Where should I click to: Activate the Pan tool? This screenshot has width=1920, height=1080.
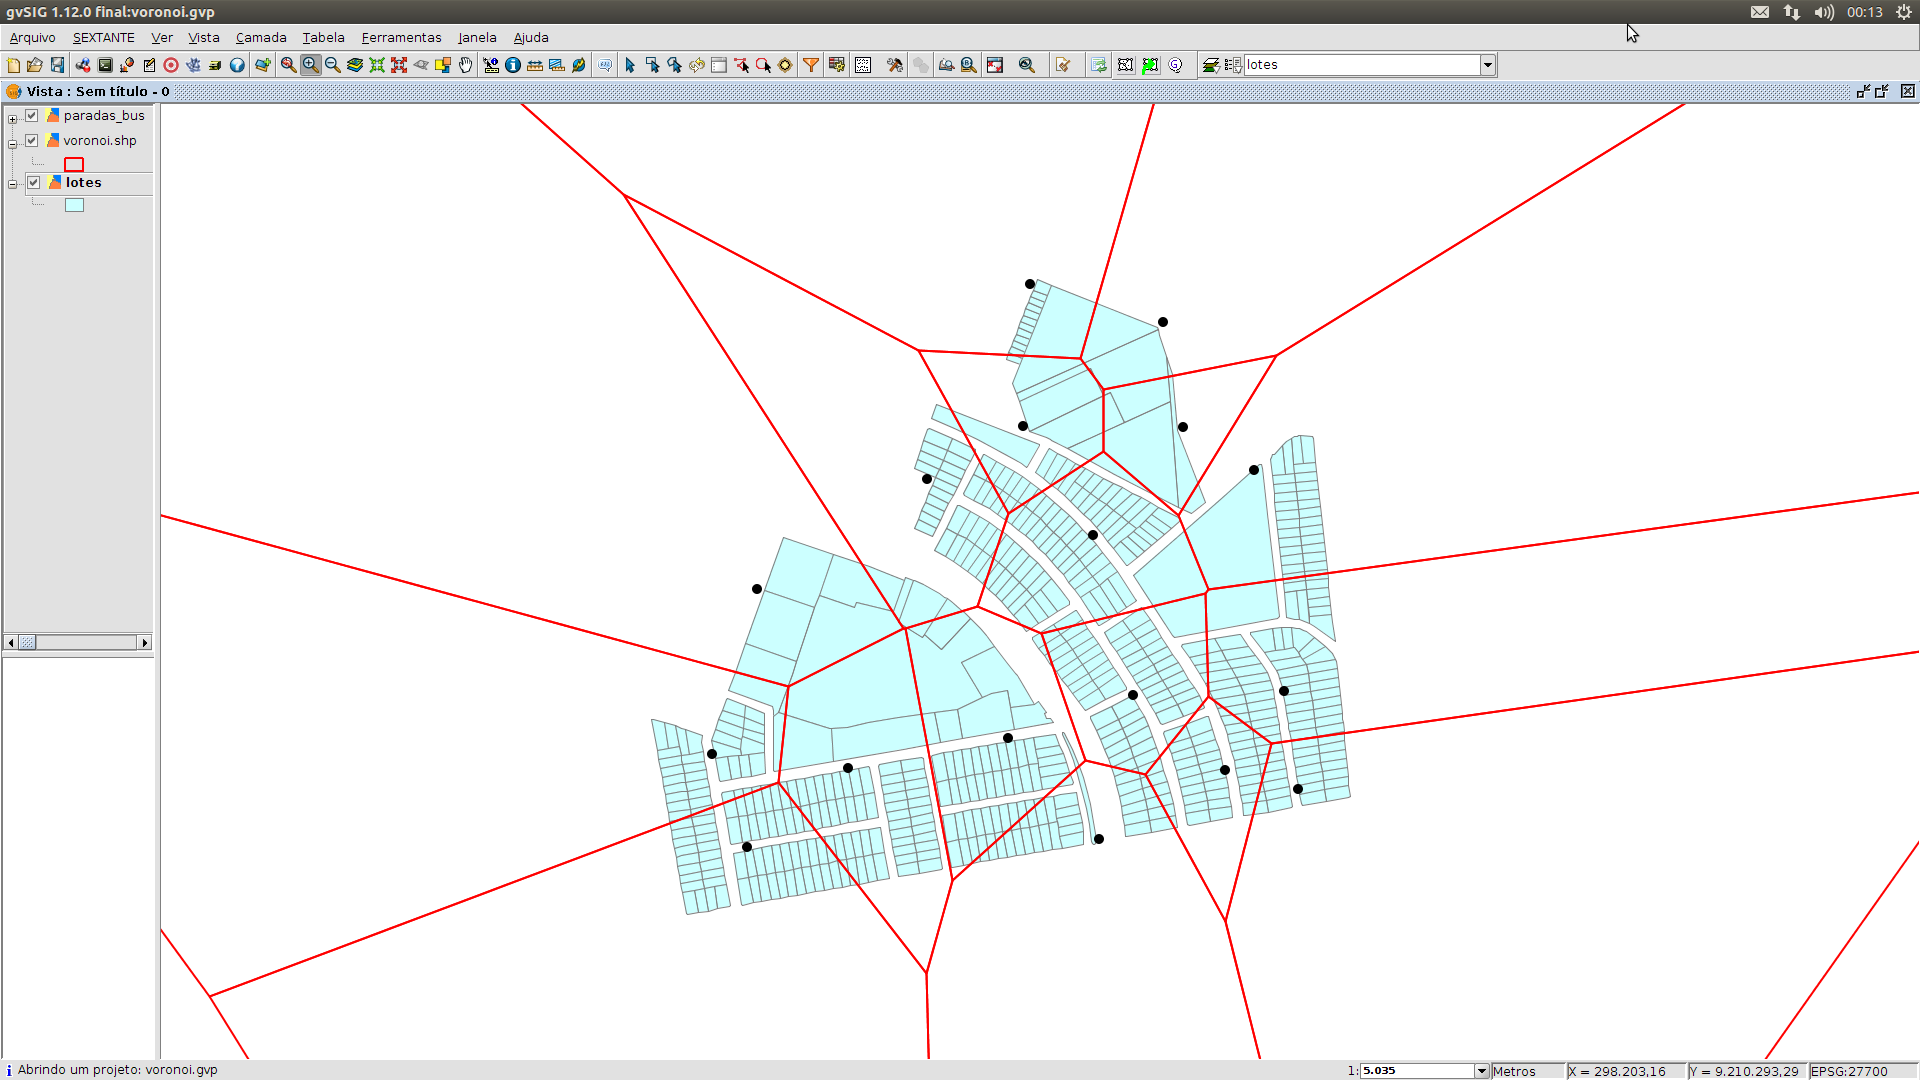coord(465,64)
